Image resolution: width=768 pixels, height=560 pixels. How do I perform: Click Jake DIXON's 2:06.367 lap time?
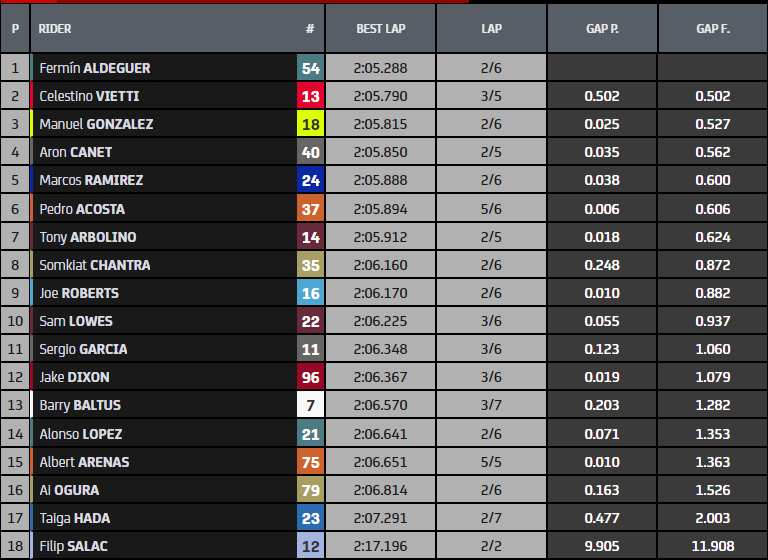point(380,378)
